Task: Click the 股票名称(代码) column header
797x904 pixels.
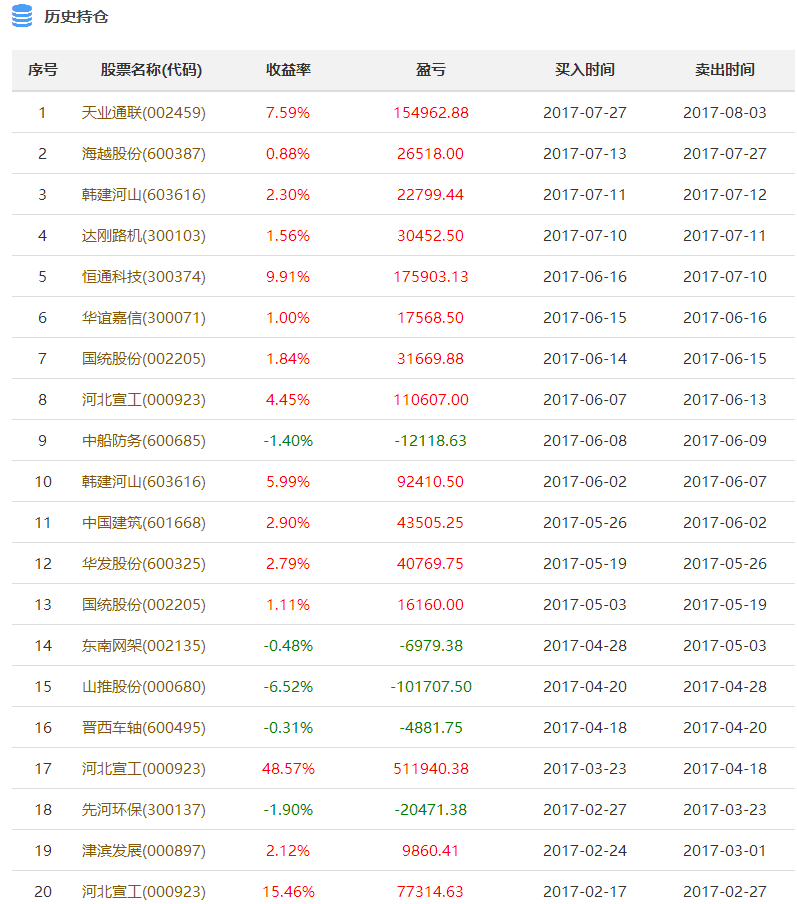Action: [x=151, y=70]
